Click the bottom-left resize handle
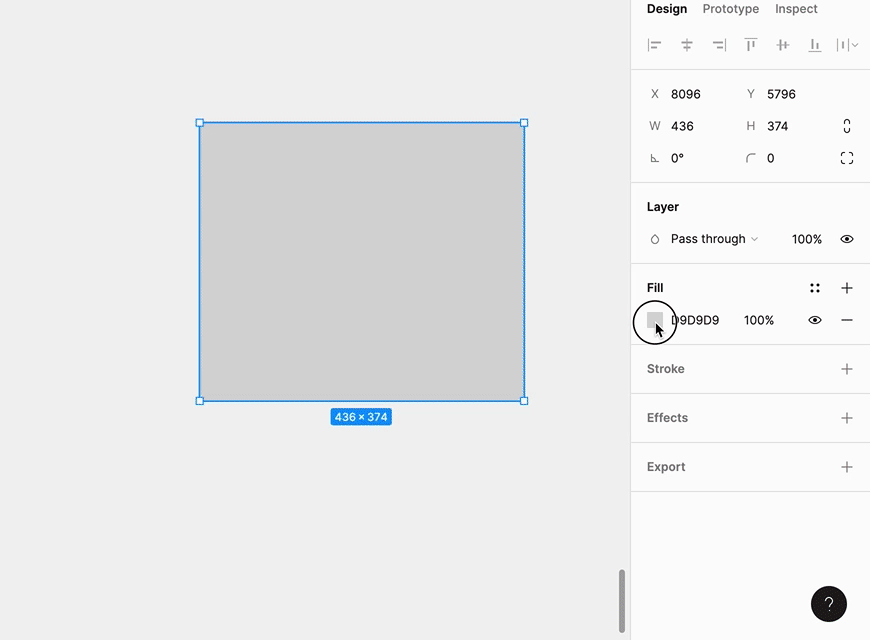The height and width of the screenshot is (640, 870). tap(200, 401)
